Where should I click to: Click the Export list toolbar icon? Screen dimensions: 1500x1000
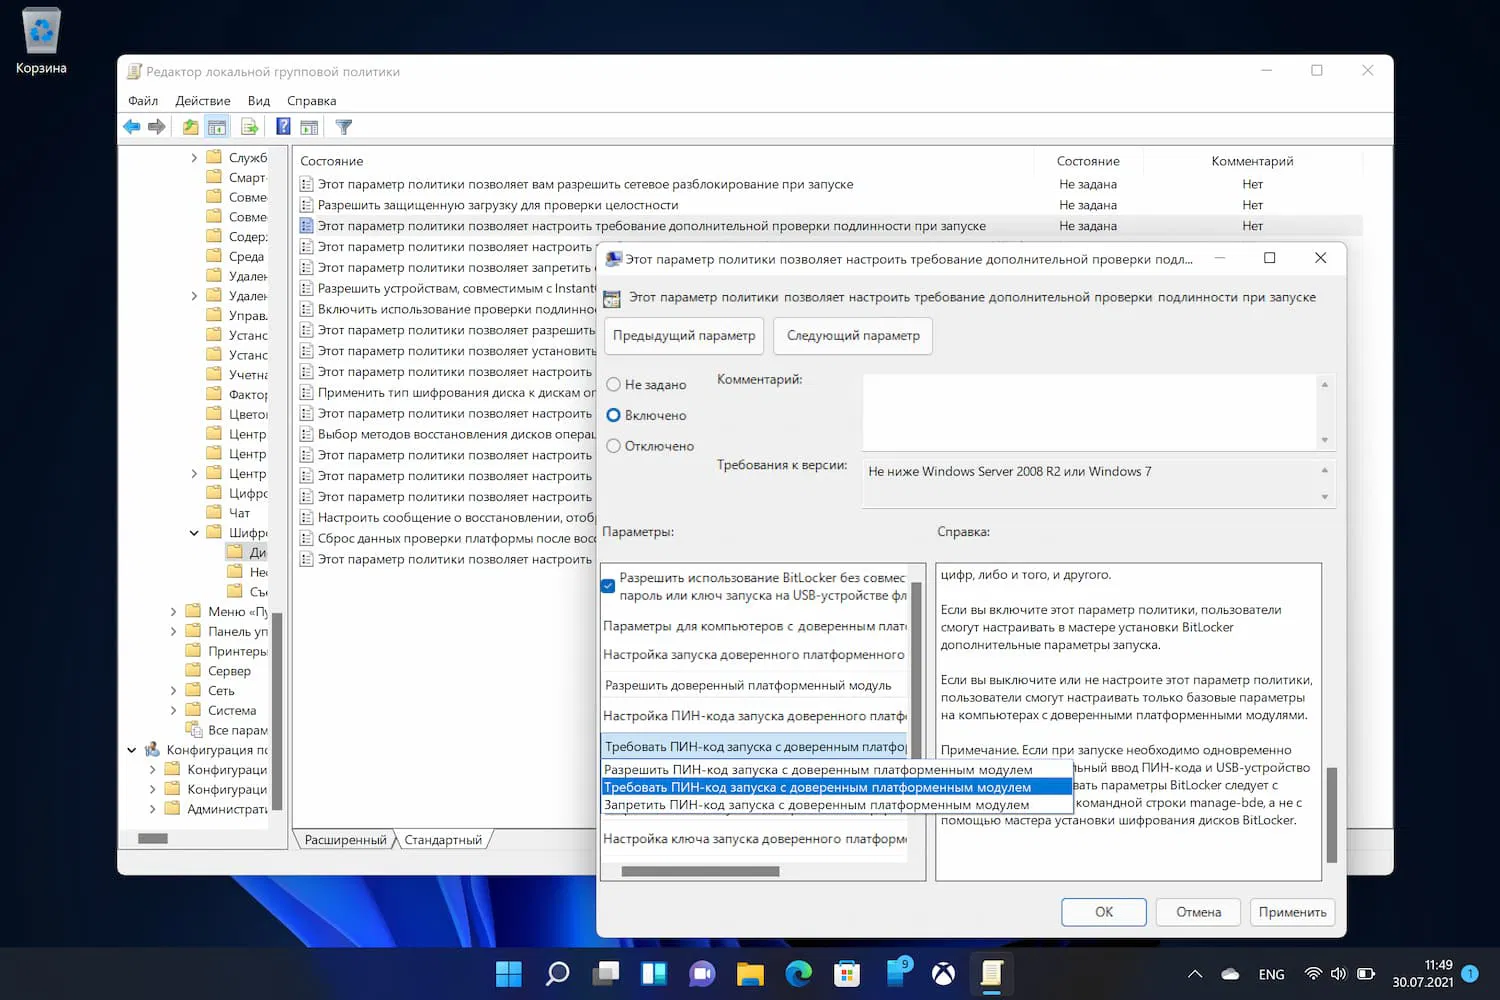[x=249, y=127]
